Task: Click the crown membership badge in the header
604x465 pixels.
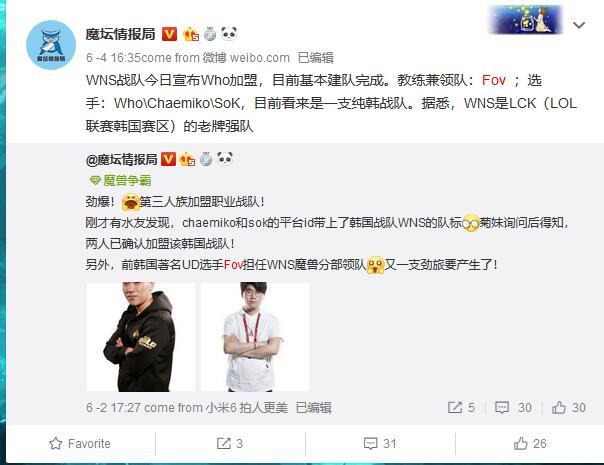Action: pos(191,35)
